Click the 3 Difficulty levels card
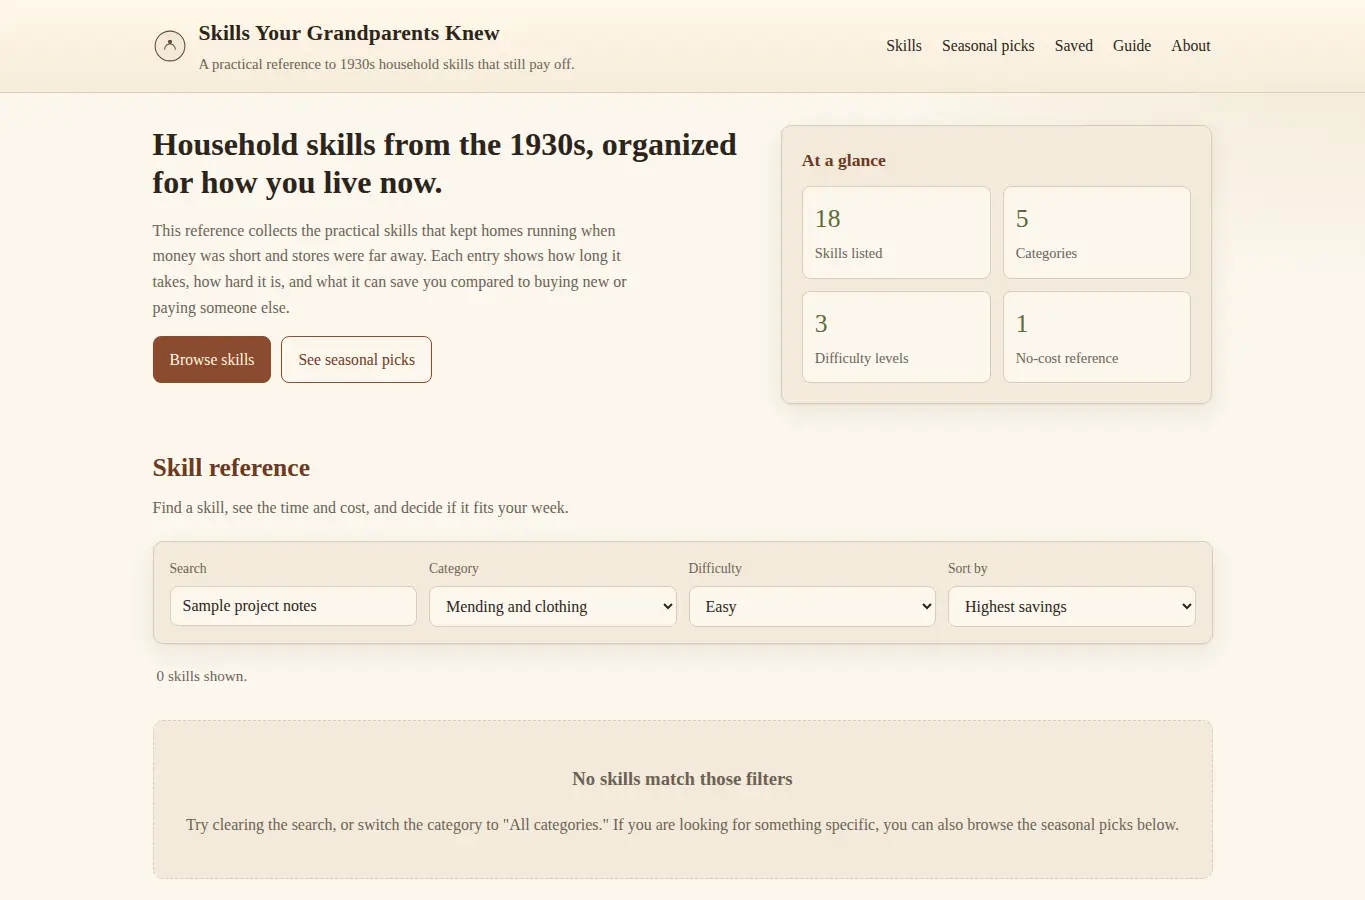Screen dimensions: 1365x900 click(x=896, y=337)
